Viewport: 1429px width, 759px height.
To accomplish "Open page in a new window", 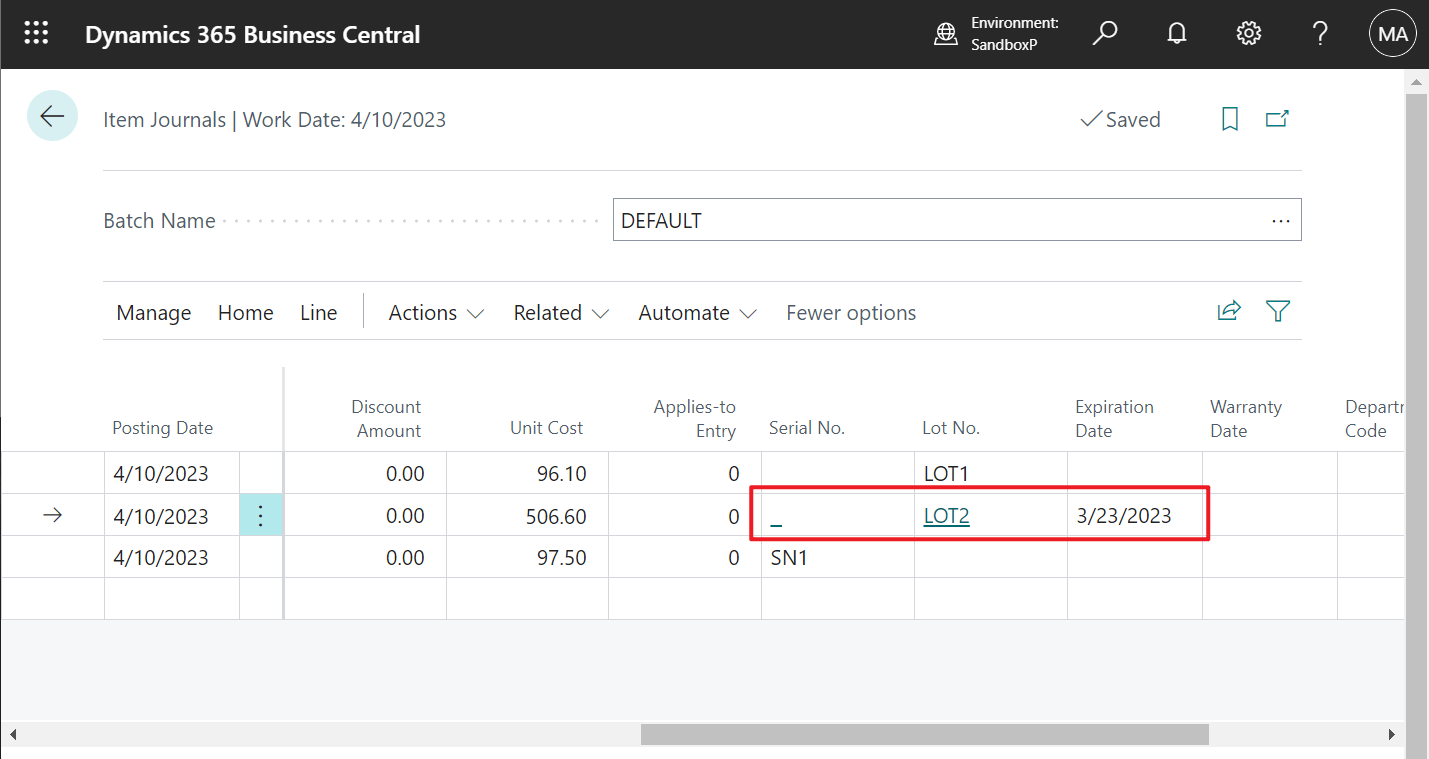I will [x=1276, y=118].
